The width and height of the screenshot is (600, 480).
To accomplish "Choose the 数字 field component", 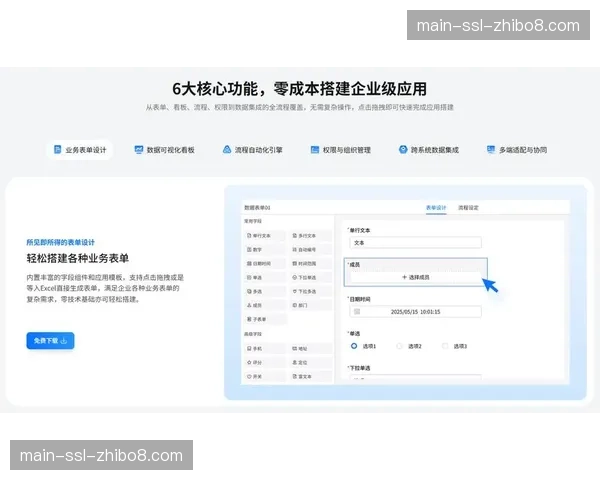I will [265, 250].
